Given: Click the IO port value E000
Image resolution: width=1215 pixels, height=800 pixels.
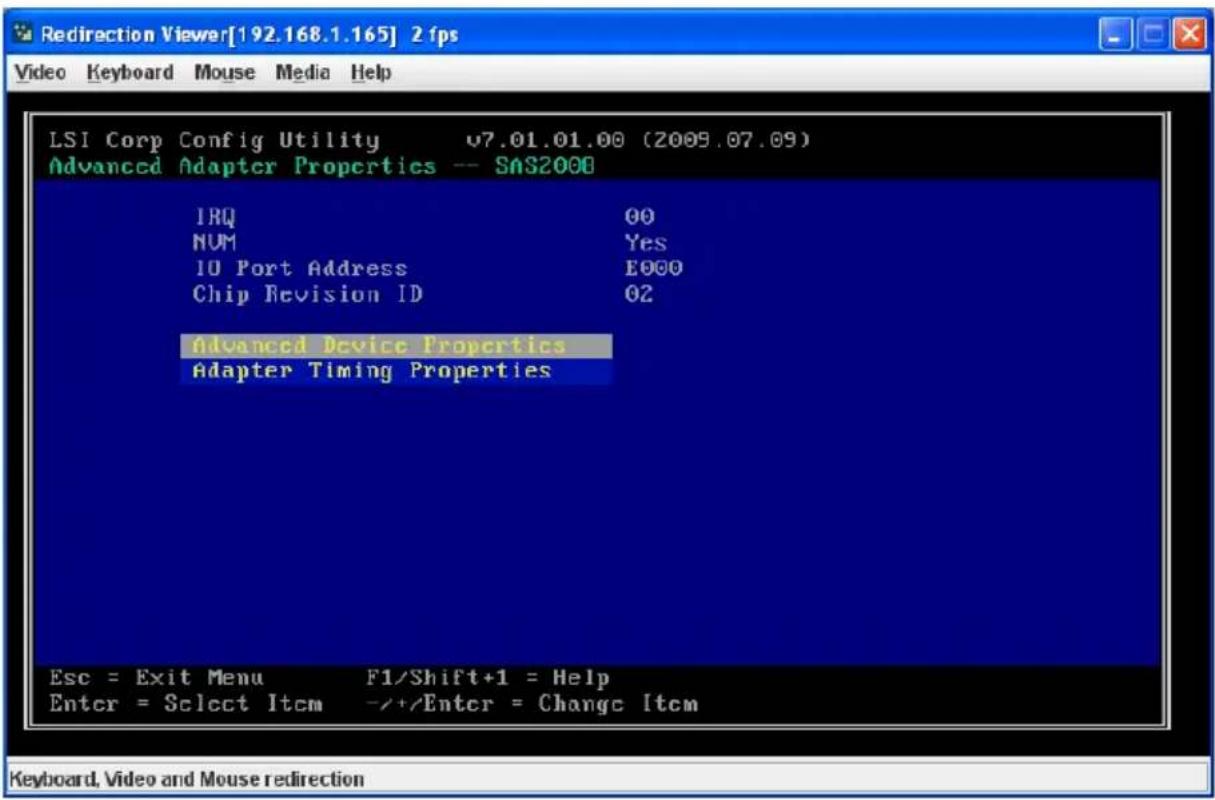Looking at the screenshot, I should (653, 269).
